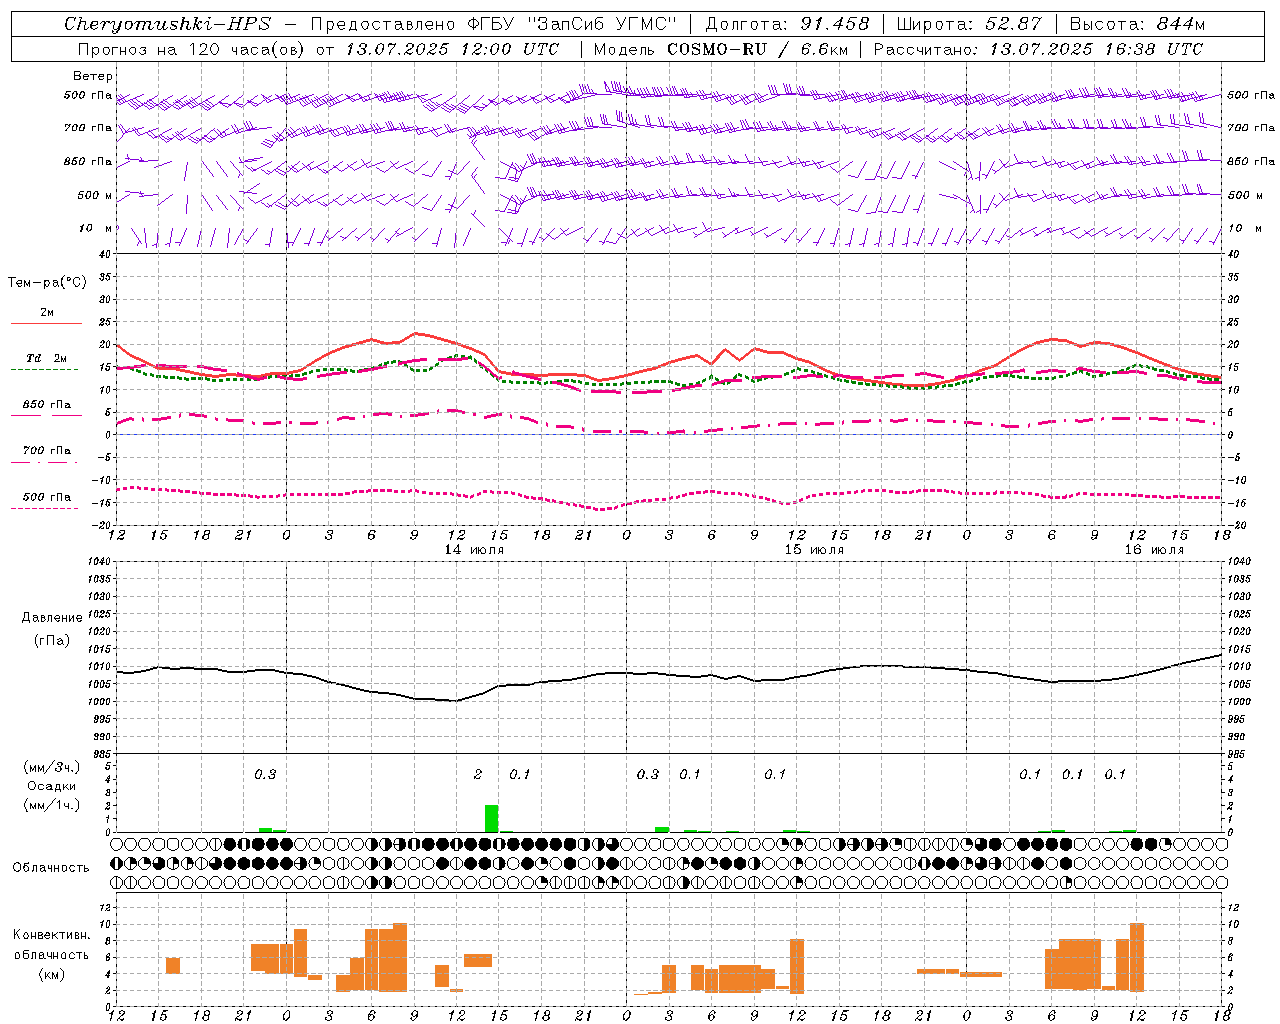Click the dotted line sample under temperature '500 гПа' legend
Screen dimensions: 1280x1024
44,508
